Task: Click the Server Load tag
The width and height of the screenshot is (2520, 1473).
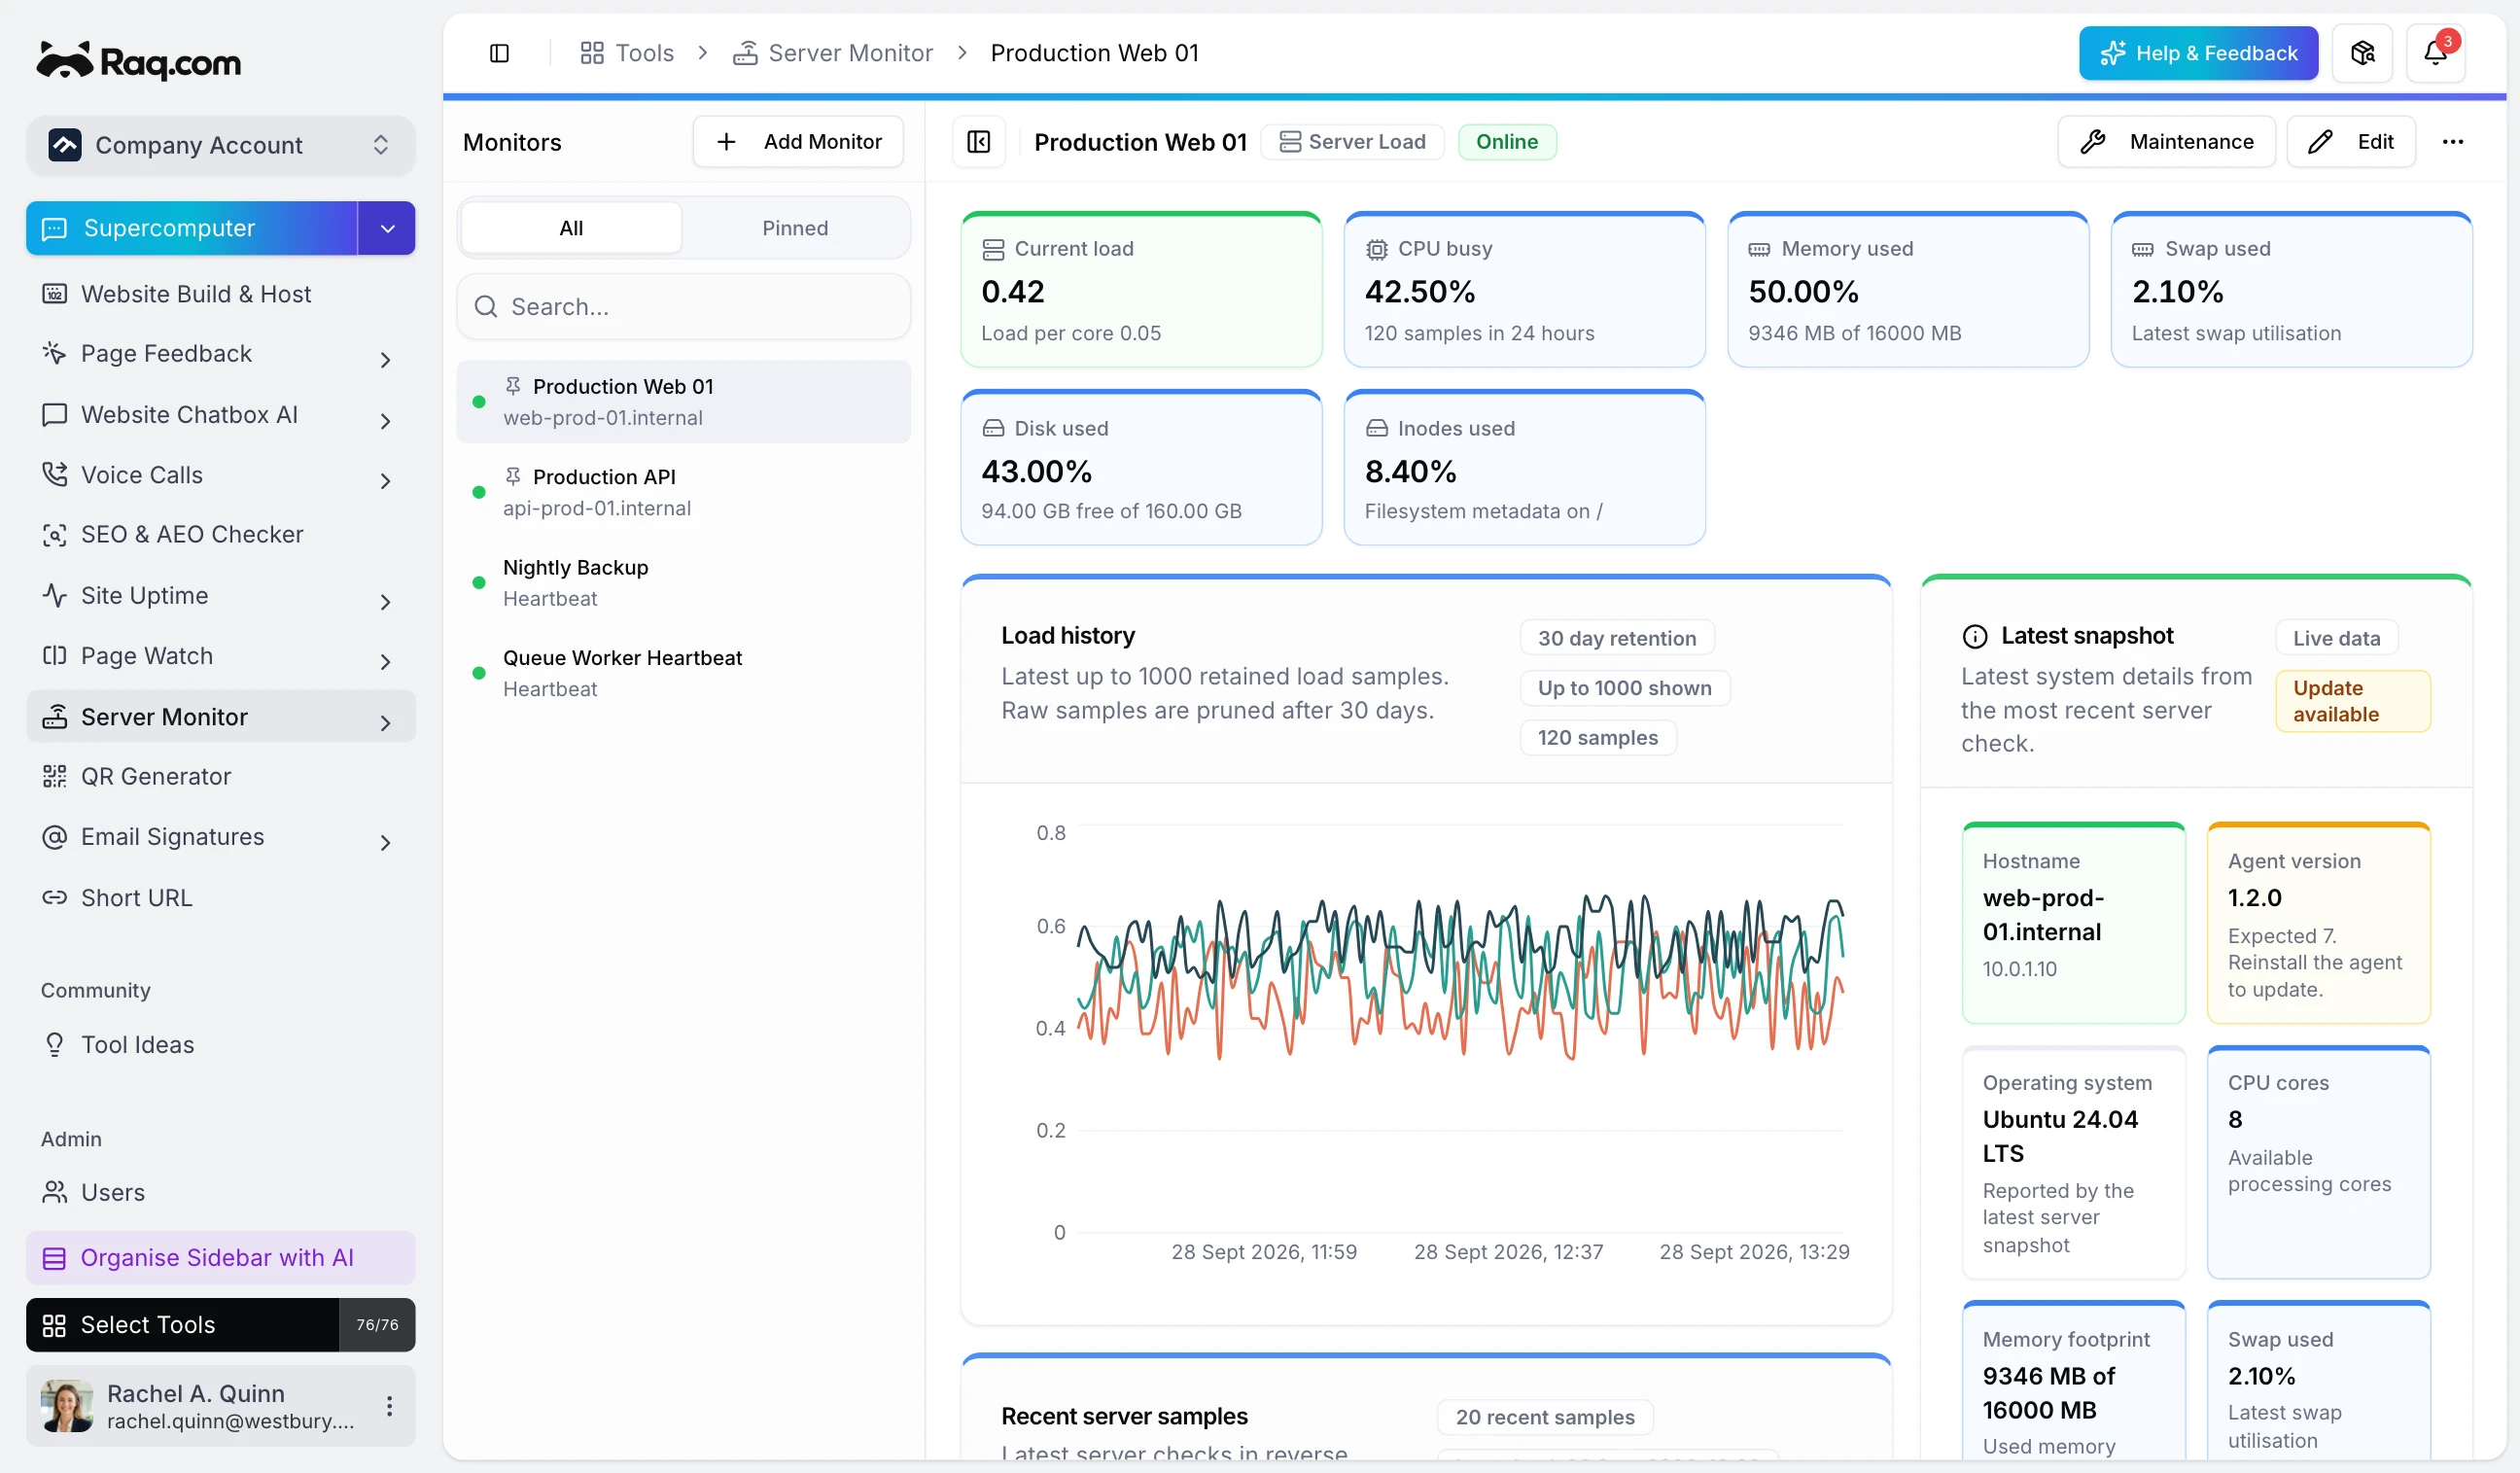Action: 1352,142
